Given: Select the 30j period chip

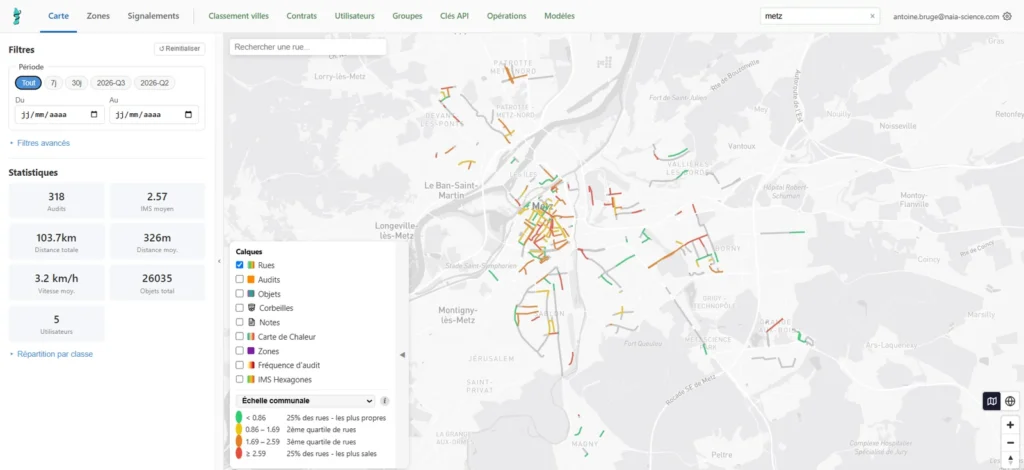Looking at the screenshot, I should [76, 83].
